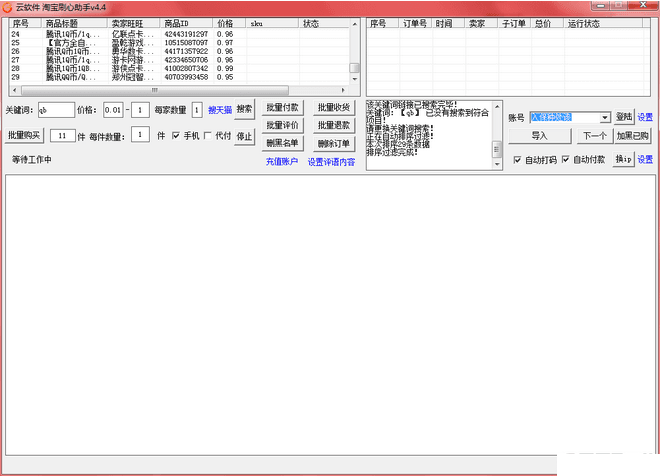Click the 批量购买 bulk purchase button
This screenshot has height=476, width=660.
[x=25, y=135]
